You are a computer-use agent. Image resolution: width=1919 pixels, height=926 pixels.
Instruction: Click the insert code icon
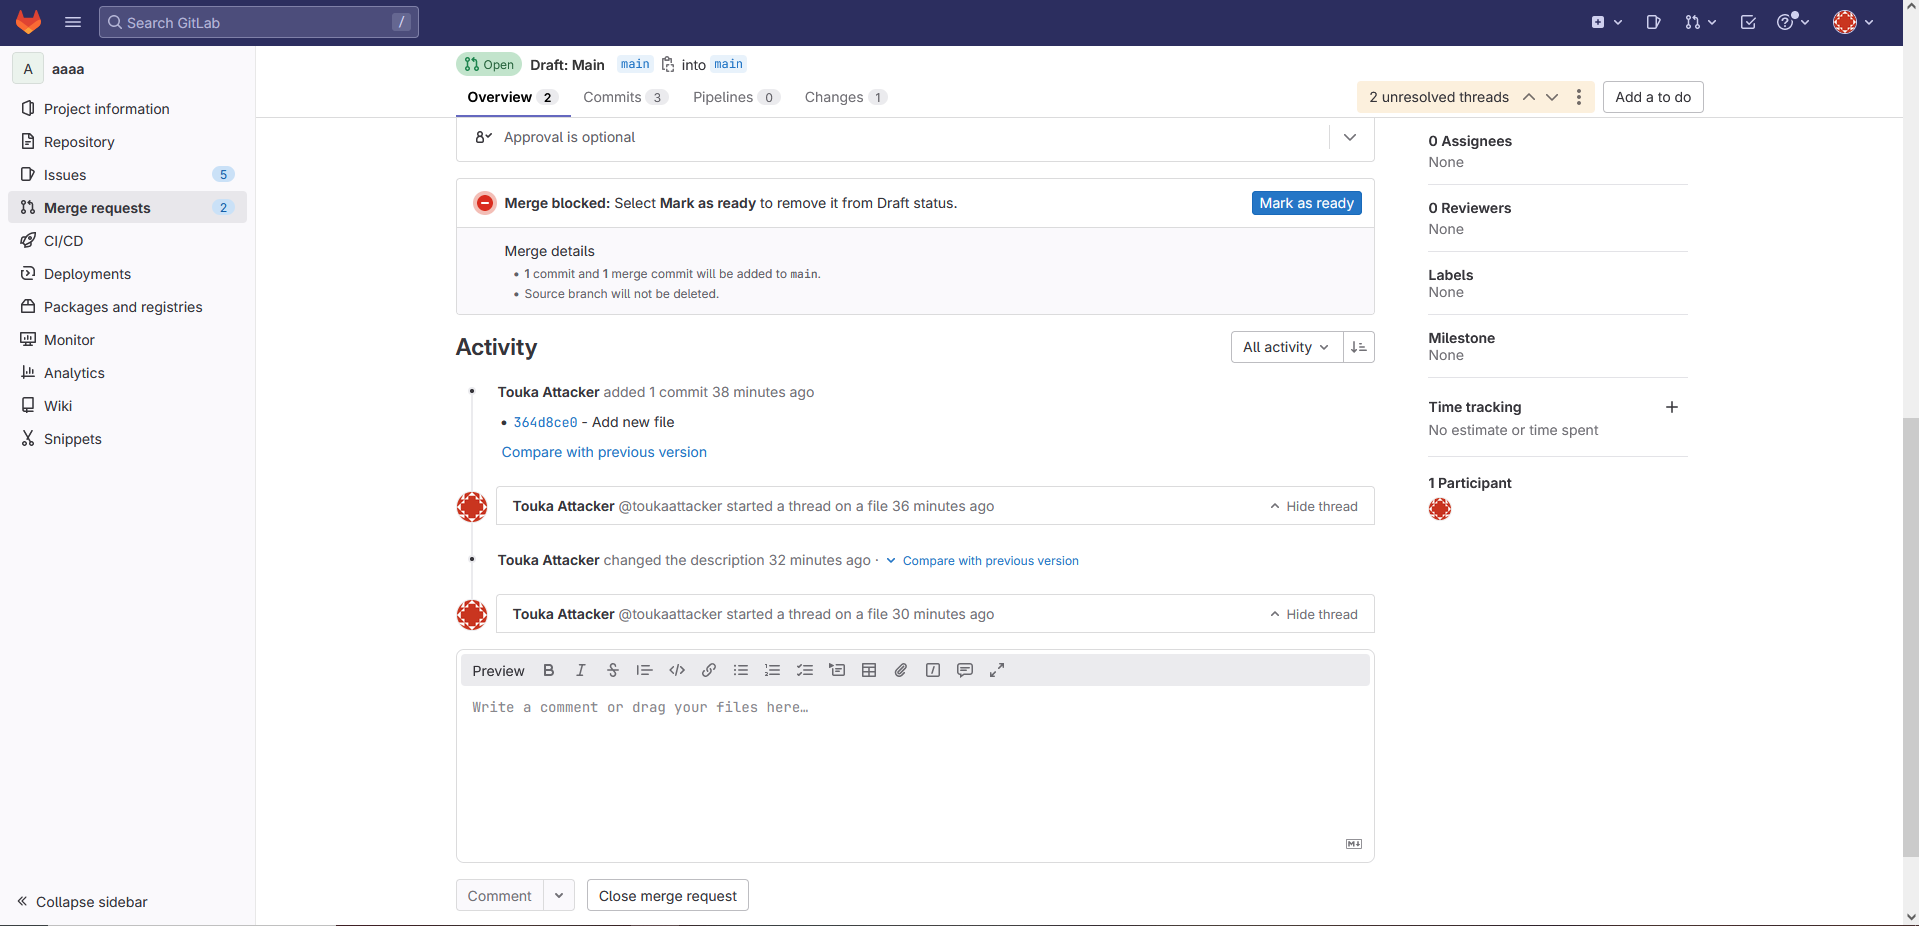point(677,670)
